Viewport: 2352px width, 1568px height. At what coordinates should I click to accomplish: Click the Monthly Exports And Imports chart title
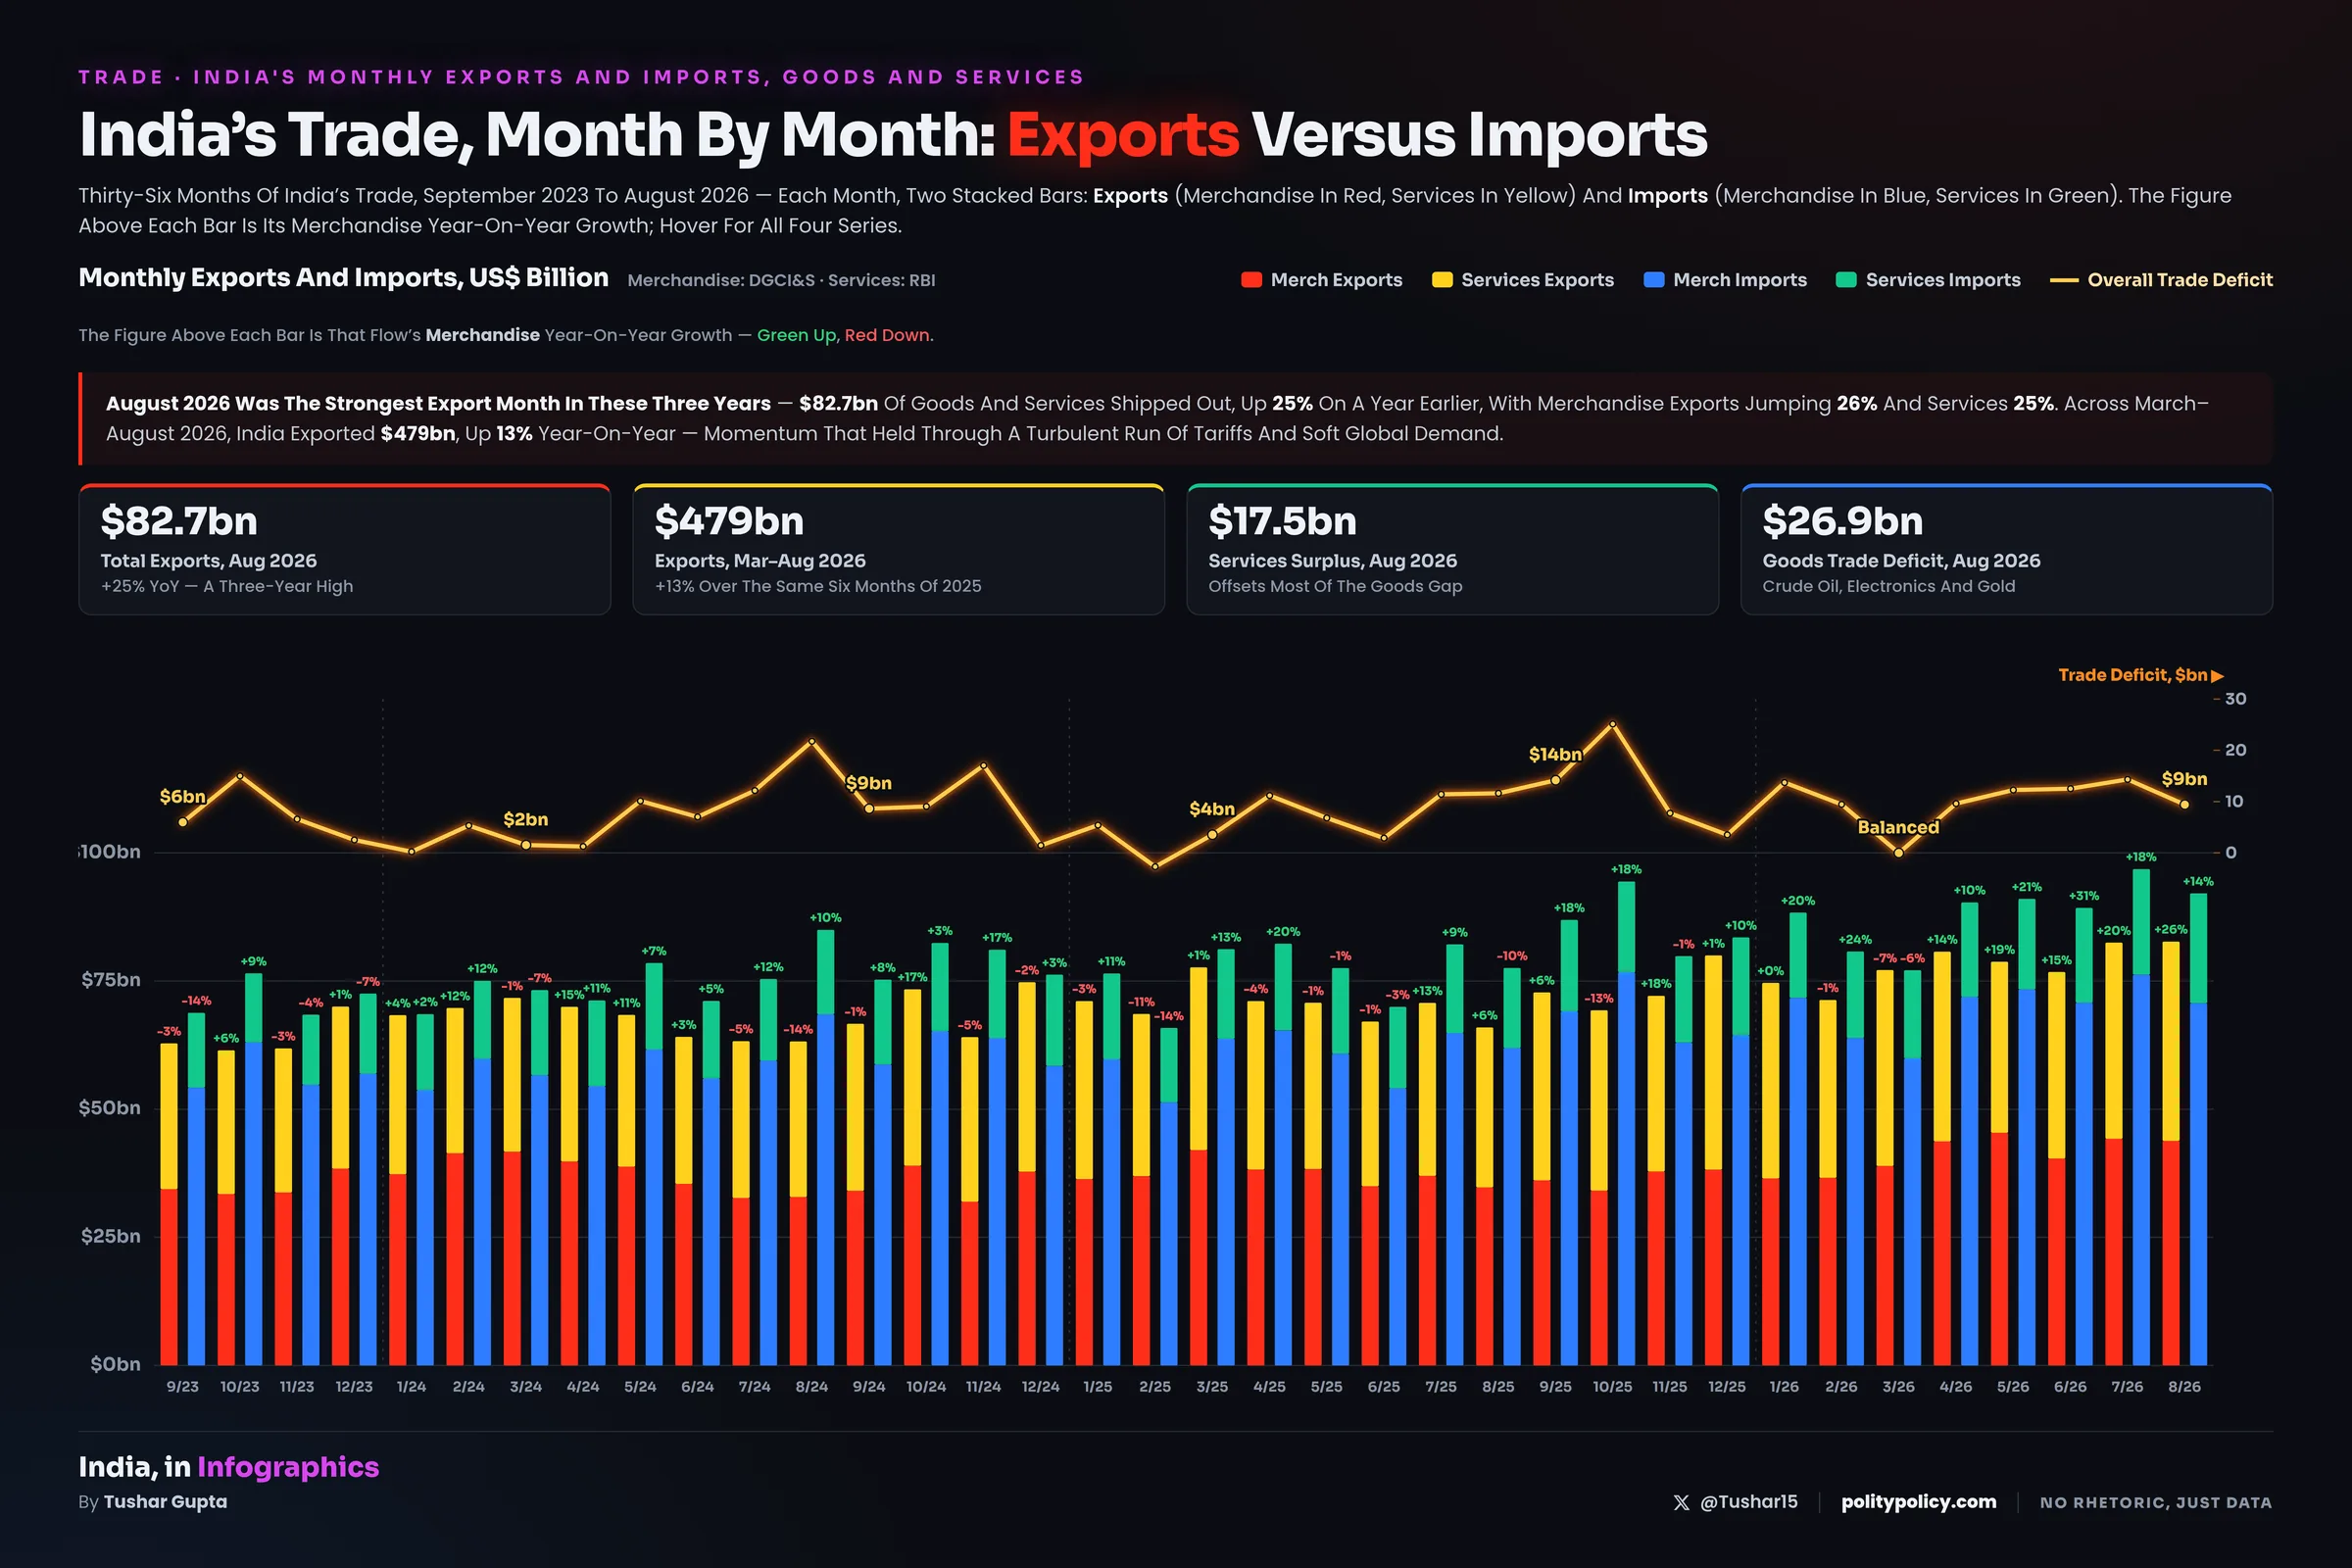[x=343, y=278]
